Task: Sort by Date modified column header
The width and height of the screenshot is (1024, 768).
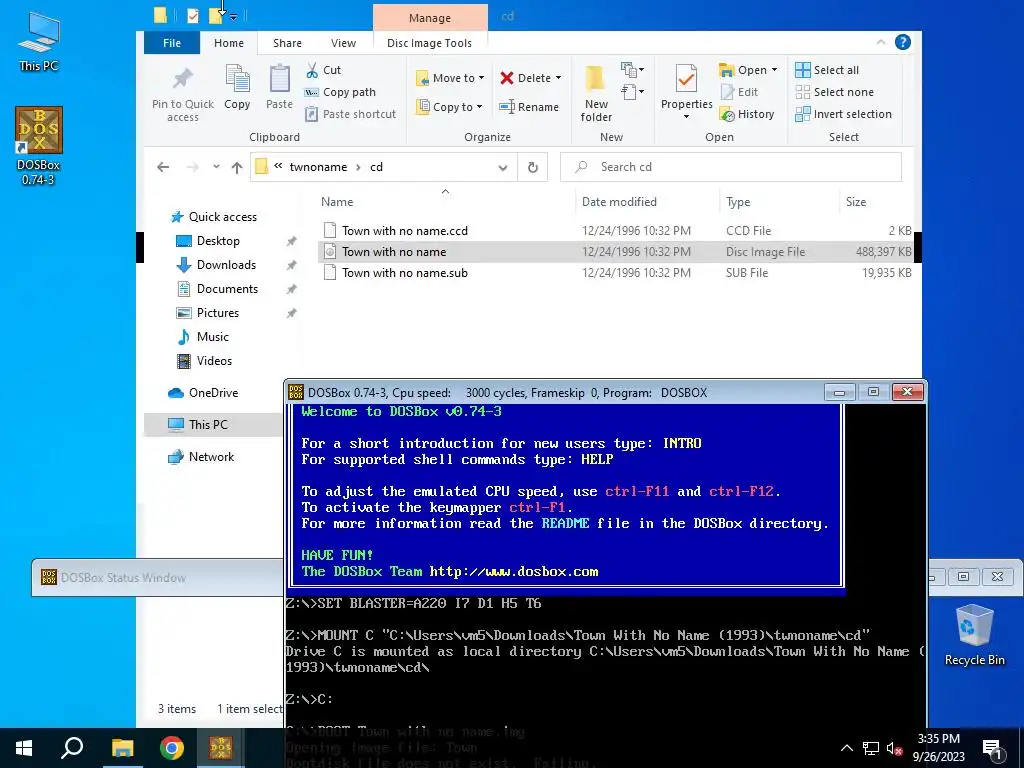Action: click(x=619, y=202)
